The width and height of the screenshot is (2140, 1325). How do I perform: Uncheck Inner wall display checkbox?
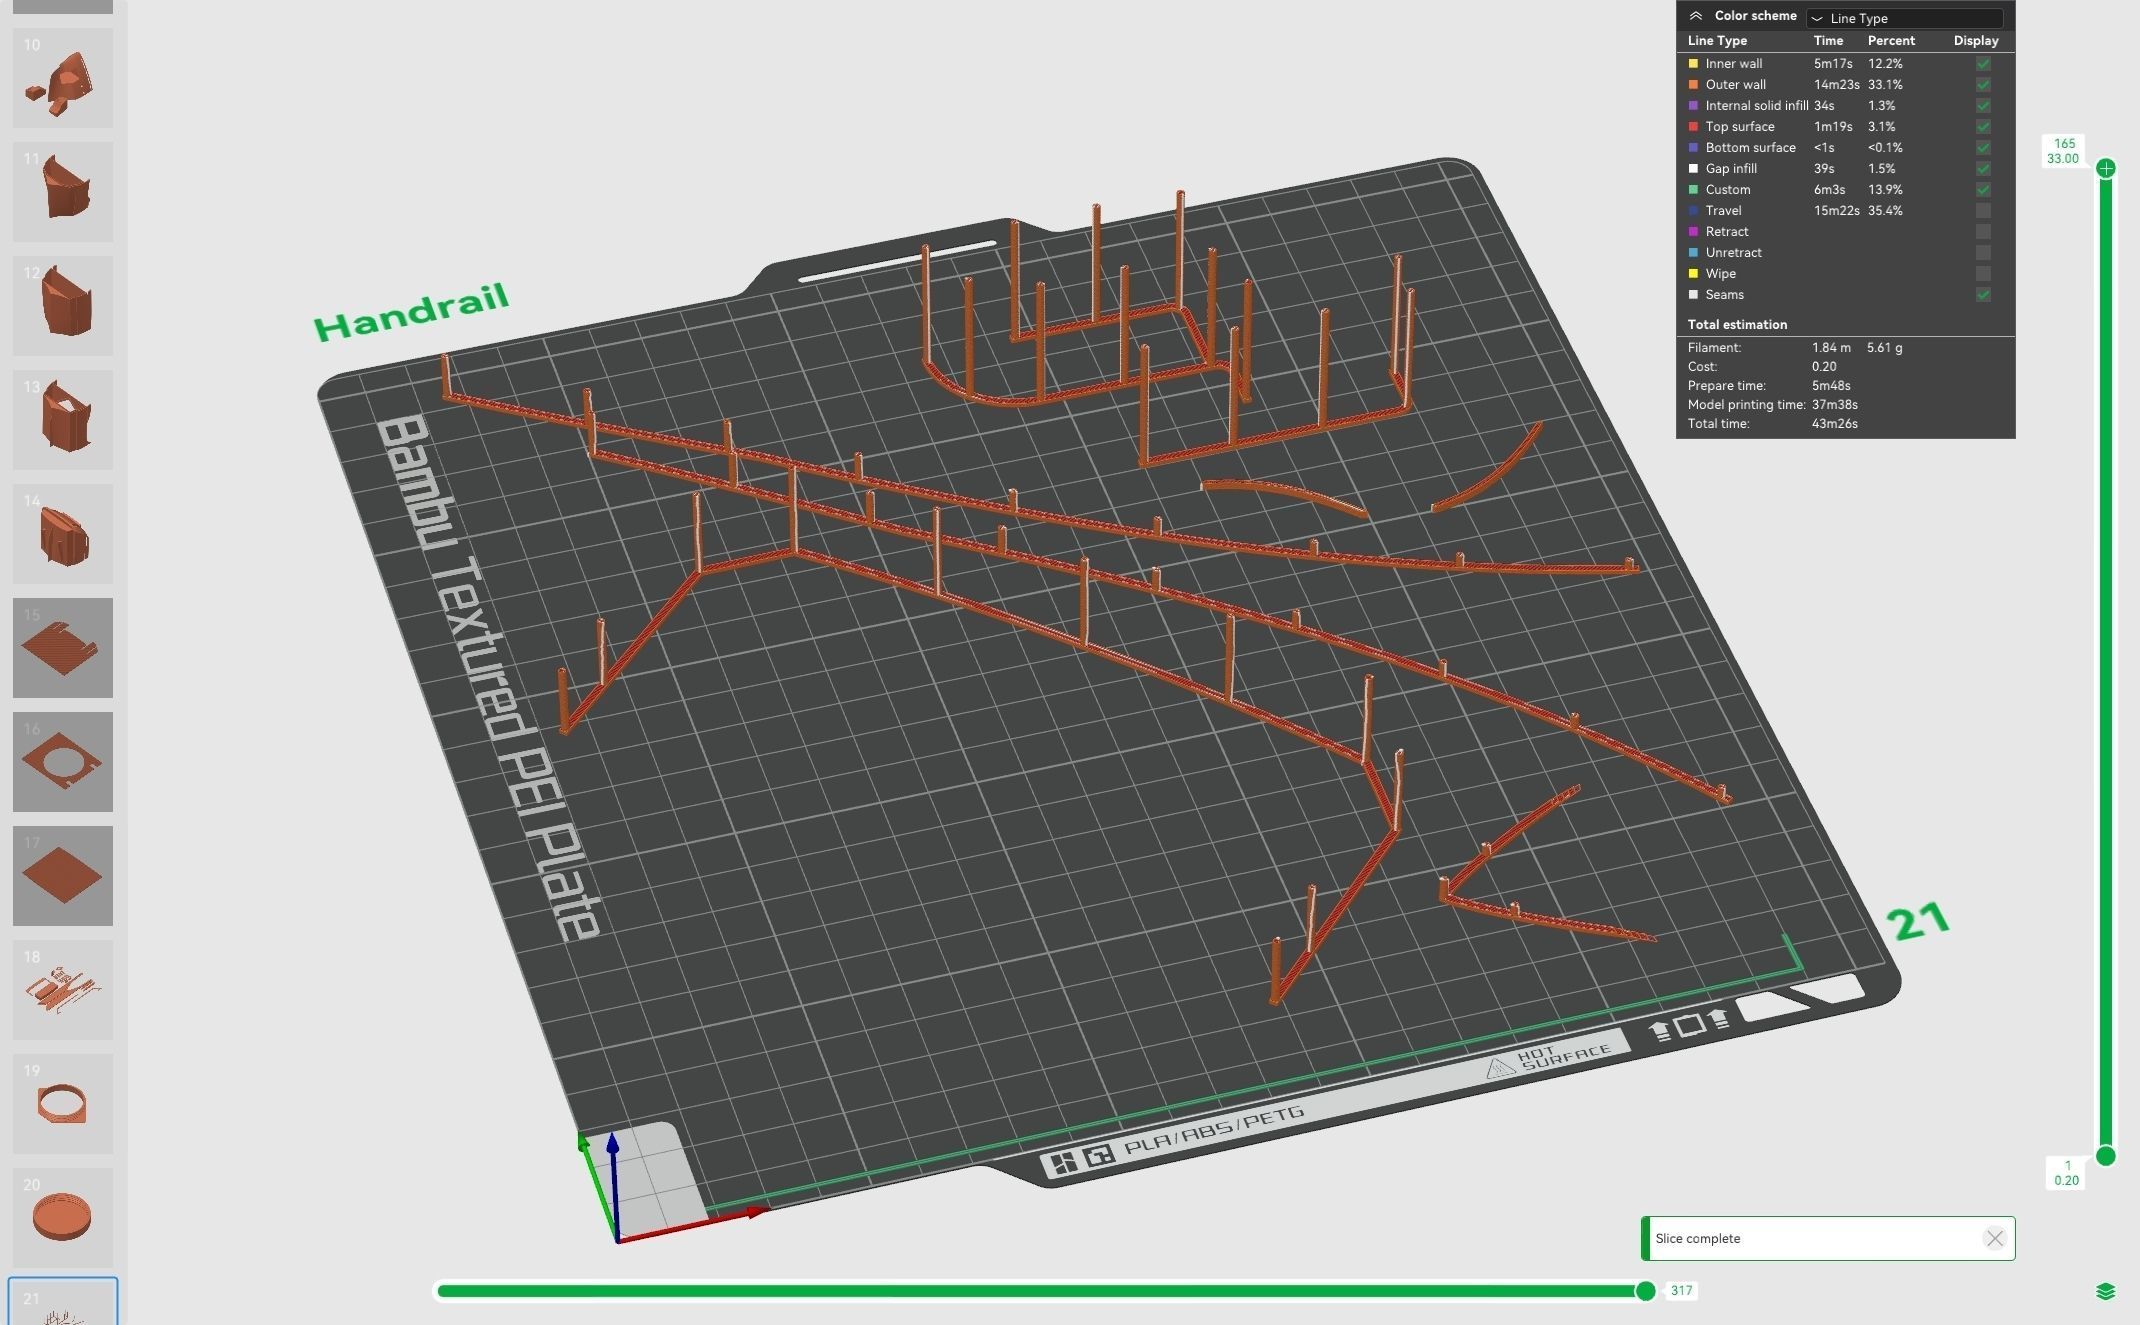(x=1983, y=64)
